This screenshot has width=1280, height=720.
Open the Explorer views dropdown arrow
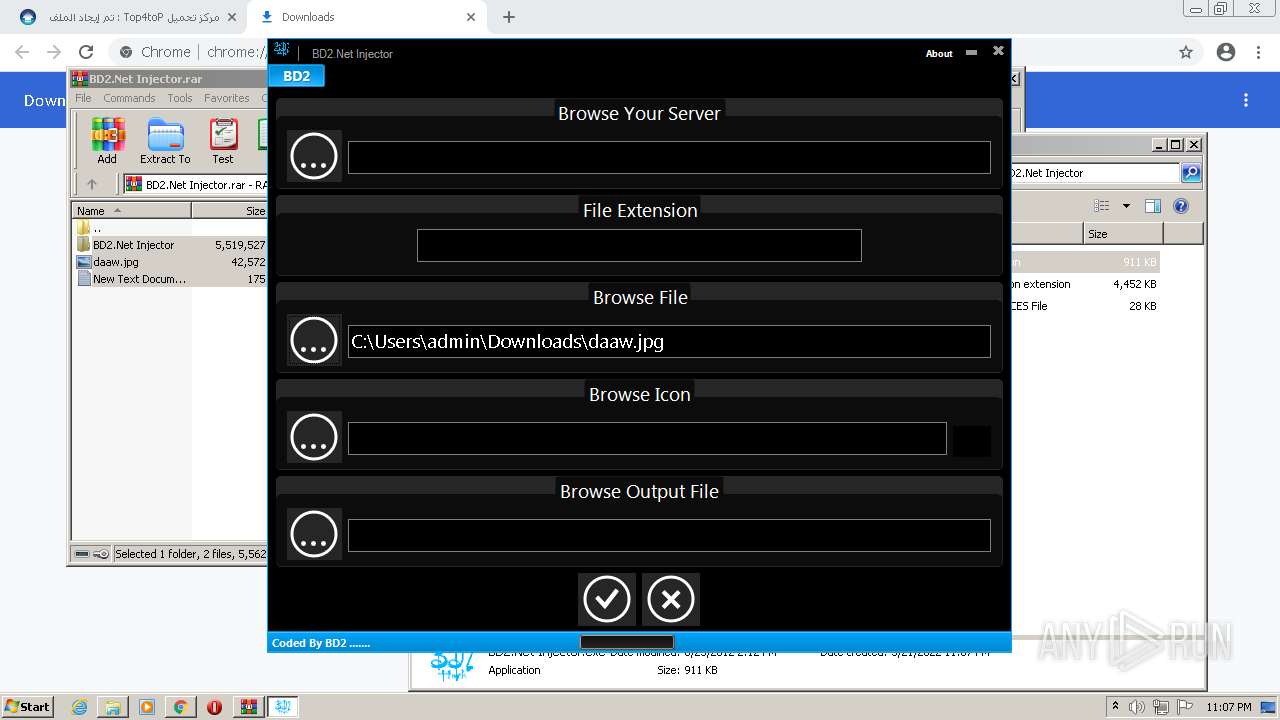(x=1126, y=206)
